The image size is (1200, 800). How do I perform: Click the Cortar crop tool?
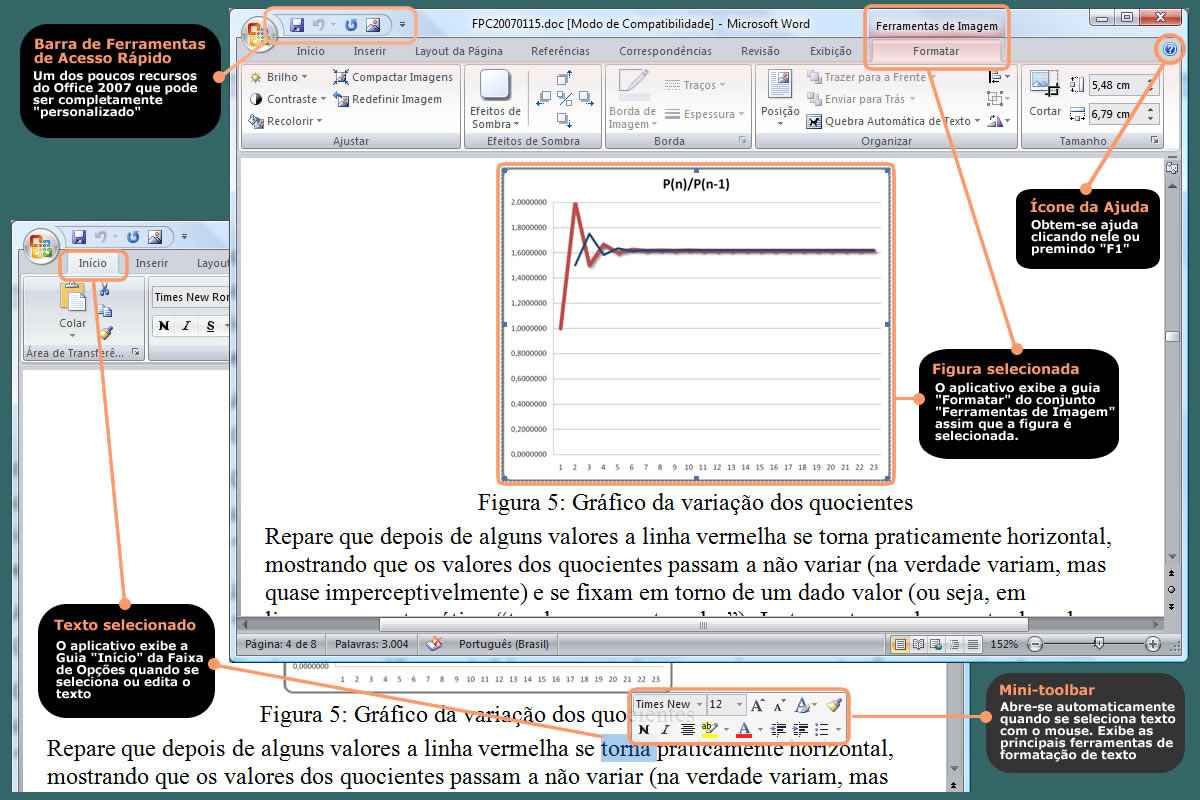[1045, 94]
